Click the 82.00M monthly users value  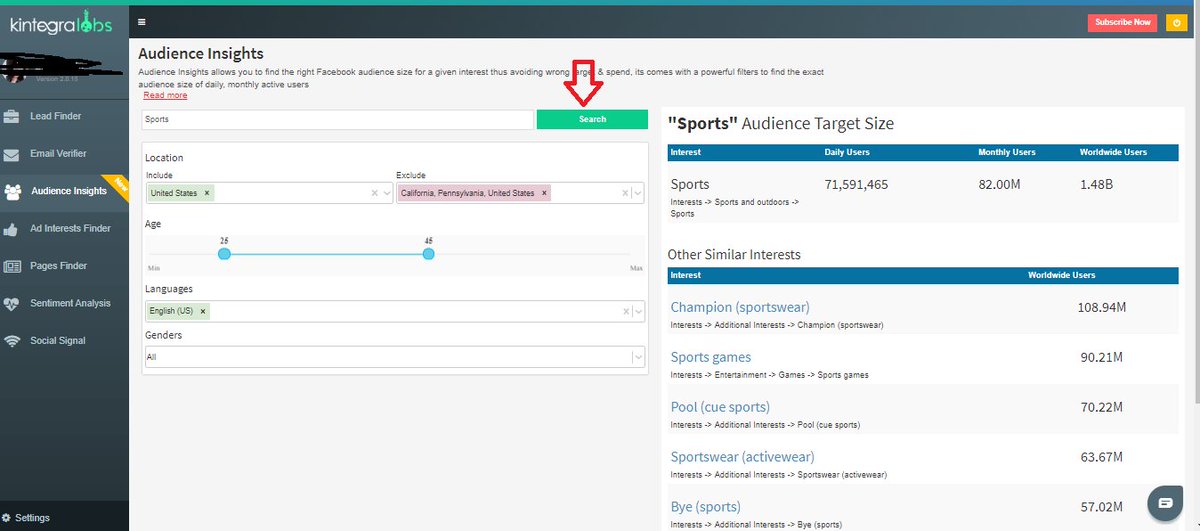point(1000,185)
